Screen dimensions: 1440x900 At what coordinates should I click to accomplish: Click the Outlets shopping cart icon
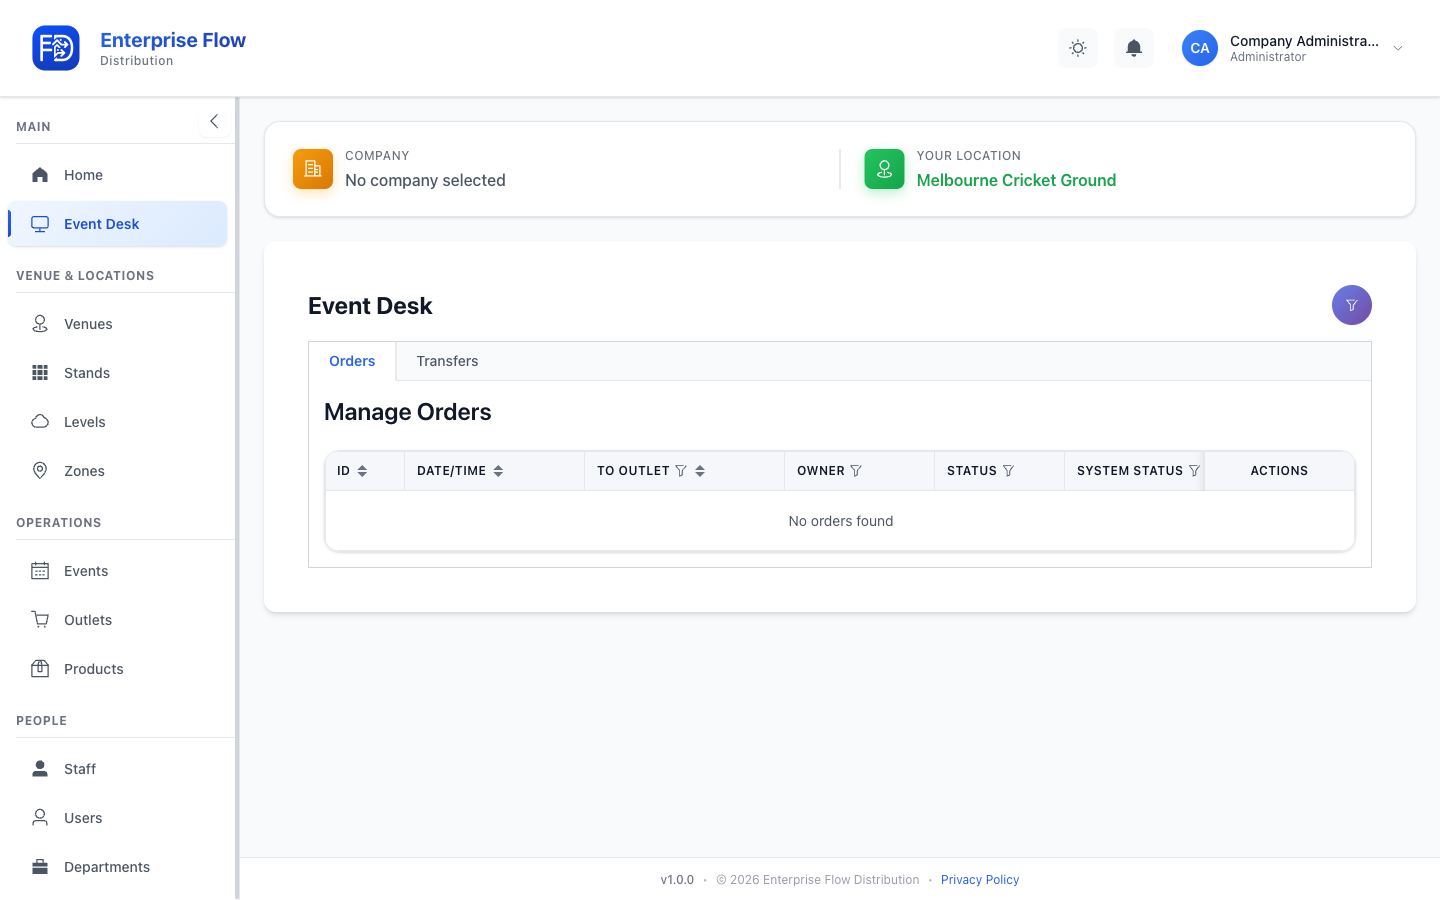tap(40, 620)
